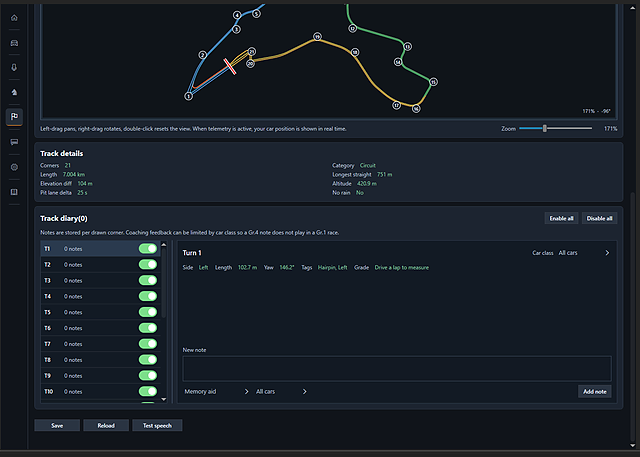Click the map Zoom slider handle
The height and width of the screenshot is (457, 640).
point(544,129)
